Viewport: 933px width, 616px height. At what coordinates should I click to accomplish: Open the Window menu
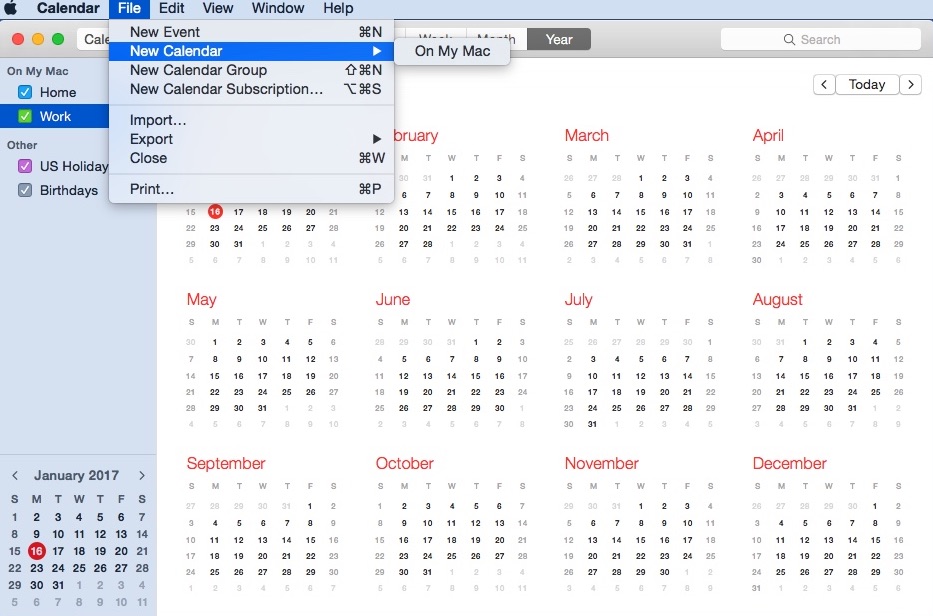[278, 8]
